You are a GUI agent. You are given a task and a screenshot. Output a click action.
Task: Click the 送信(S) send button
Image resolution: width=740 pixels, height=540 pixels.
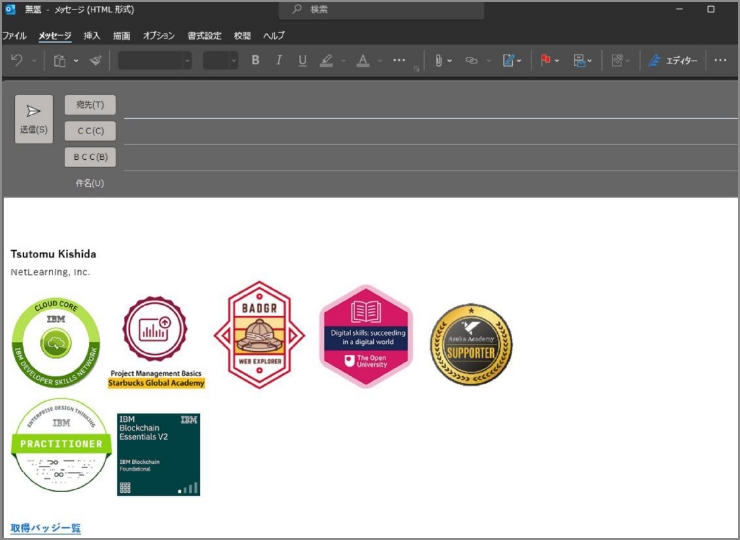point(34,119)
